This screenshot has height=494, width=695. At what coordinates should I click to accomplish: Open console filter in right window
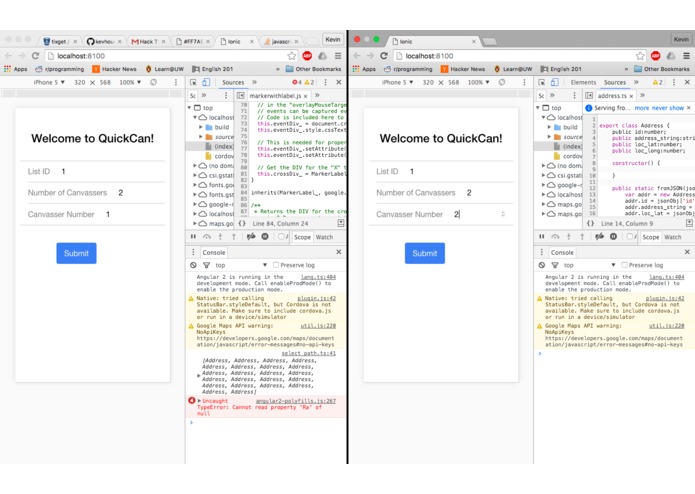pos(554,265)
